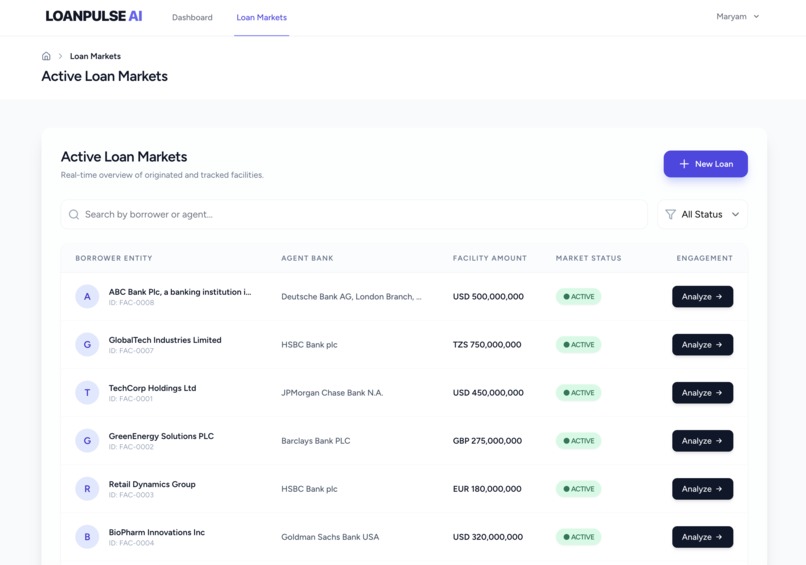Analyze the TechCorp Holdings Ltd loan
The image size is (806, 565).
point(703,393)
